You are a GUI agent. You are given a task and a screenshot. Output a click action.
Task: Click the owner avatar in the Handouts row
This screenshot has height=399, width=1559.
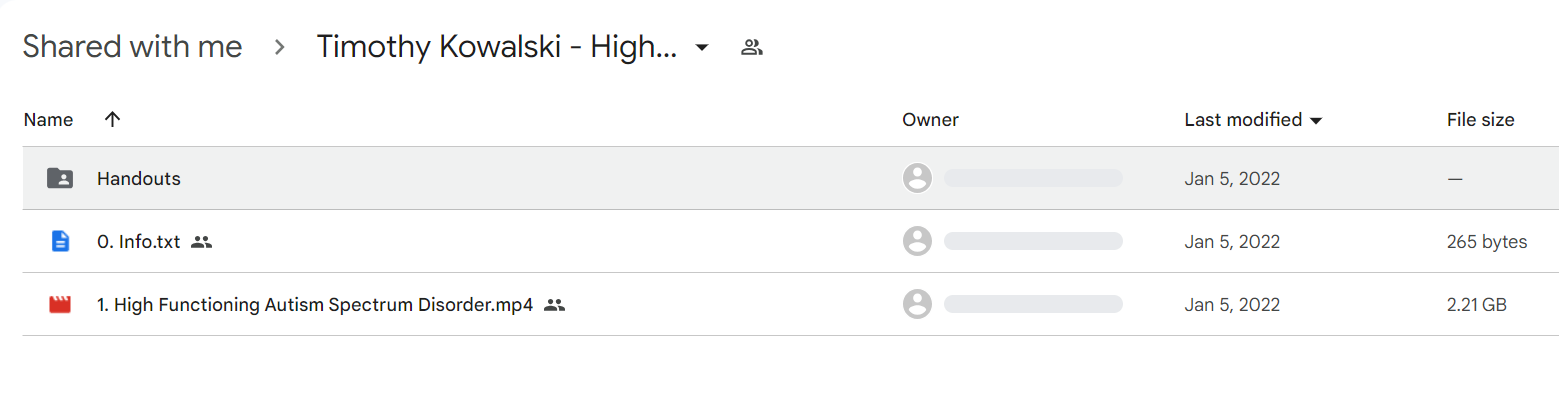coord(917,179)
